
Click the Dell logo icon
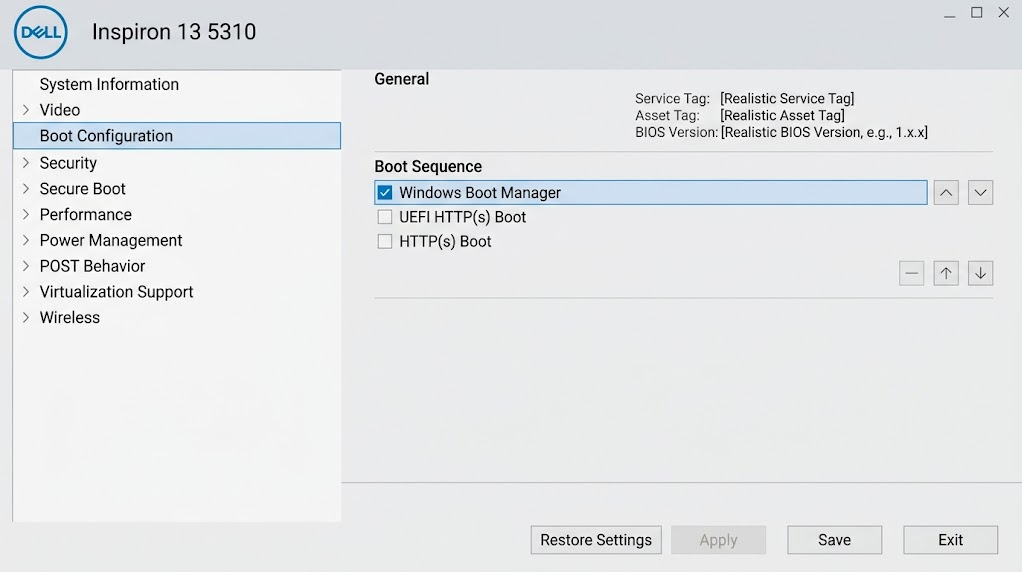(40, 32)
